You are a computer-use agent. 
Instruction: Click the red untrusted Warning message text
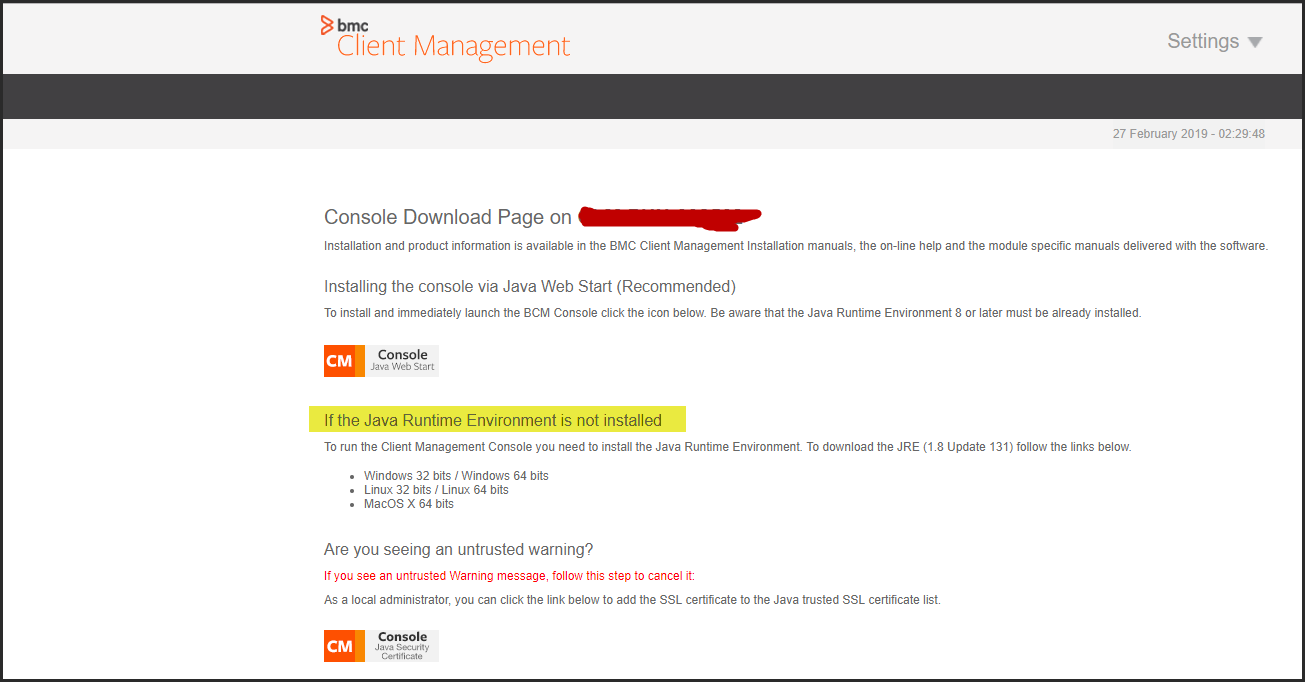coord(509,576)
